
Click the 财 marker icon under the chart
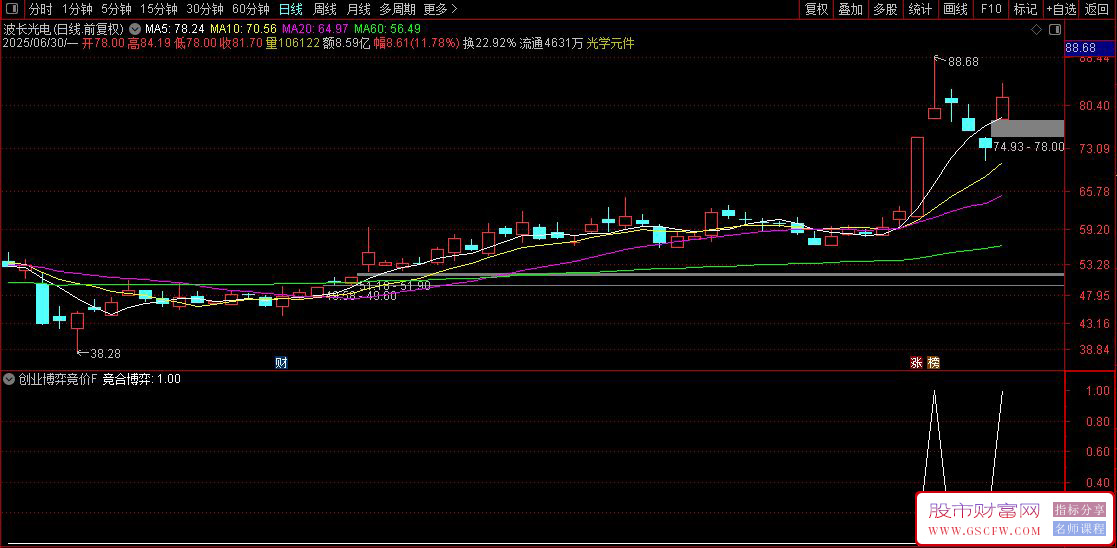281,363
